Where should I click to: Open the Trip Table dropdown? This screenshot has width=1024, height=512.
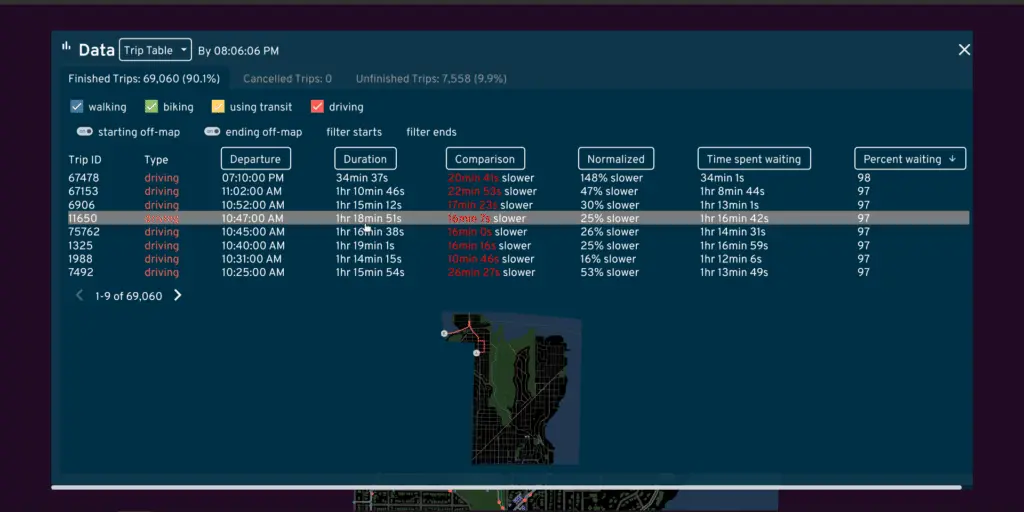pos(154,50)
